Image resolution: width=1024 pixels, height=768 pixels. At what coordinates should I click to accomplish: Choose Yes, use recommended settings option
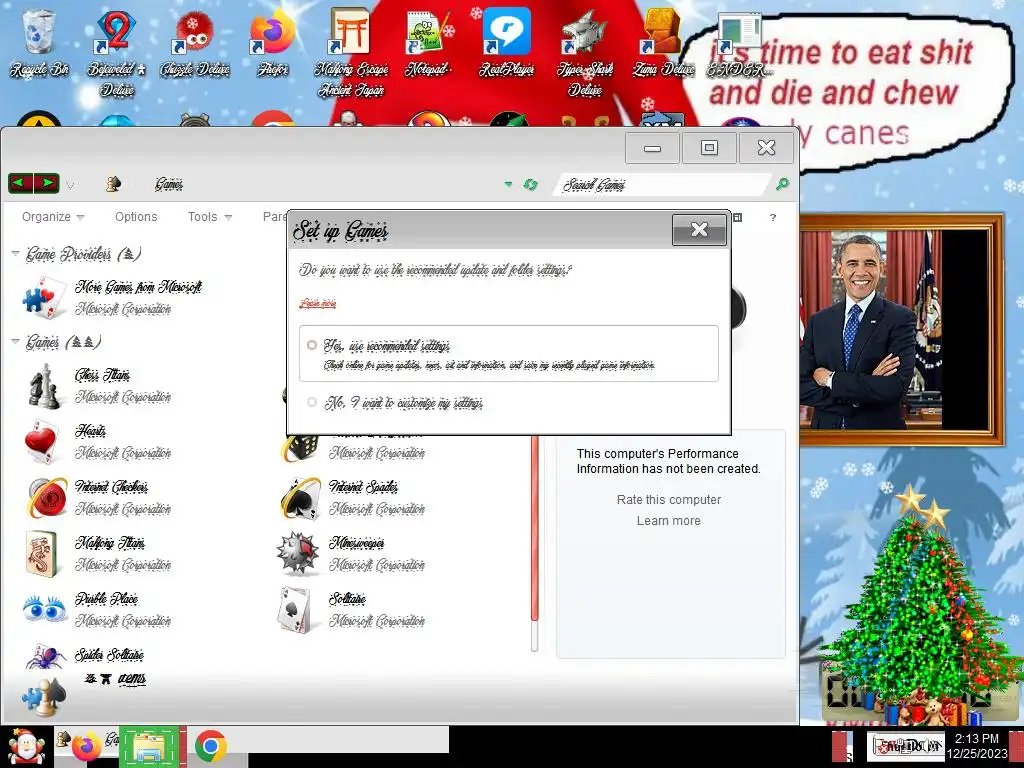tap(508, 353)
